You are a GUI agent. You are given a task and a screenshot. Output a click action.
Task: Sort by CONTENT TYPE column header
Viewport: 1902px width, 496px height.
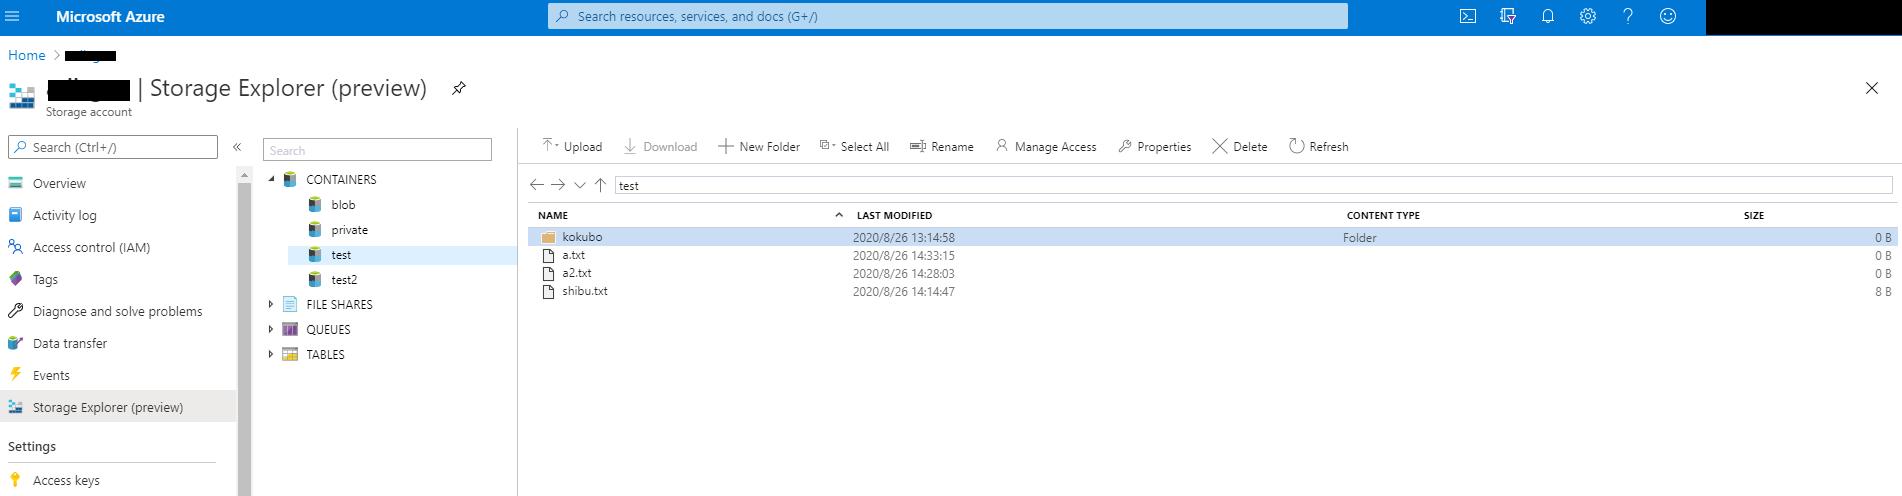1383,215
